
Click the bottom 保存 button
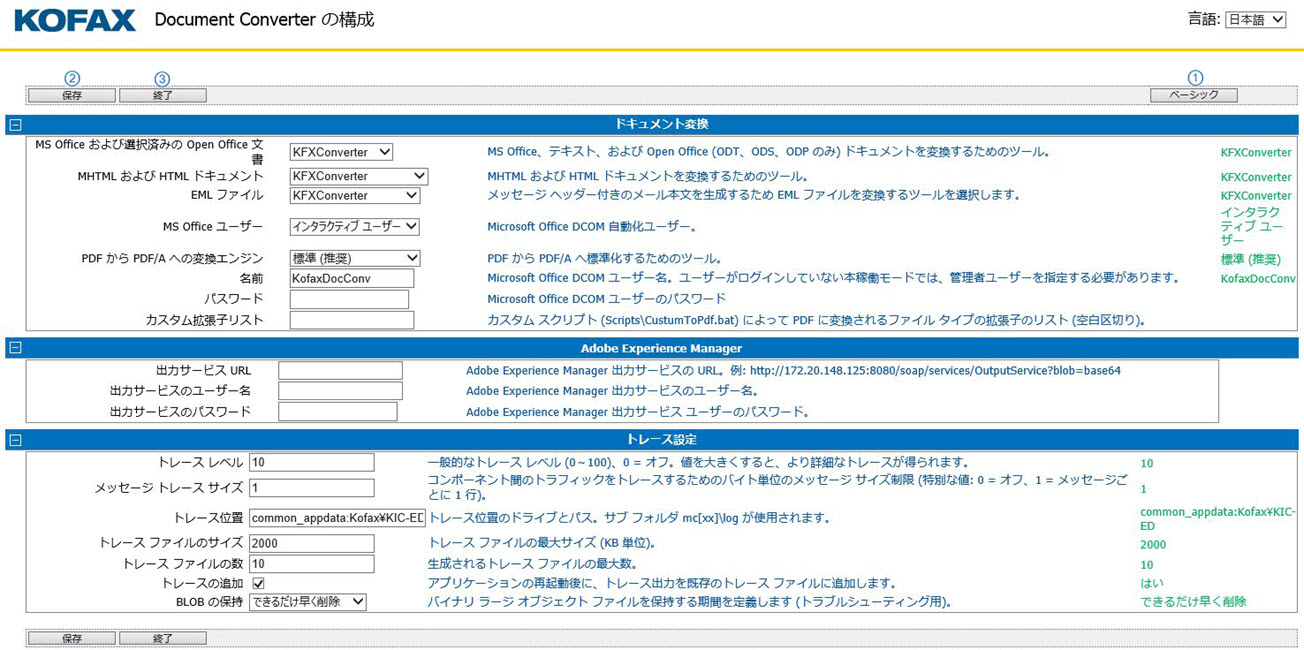tap(72, 638)
